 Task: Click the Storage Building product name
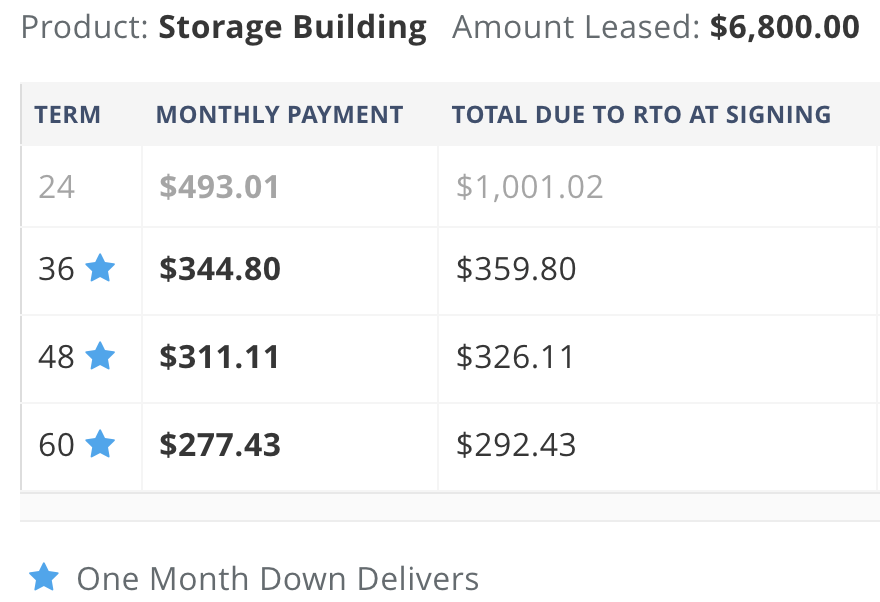292,28
